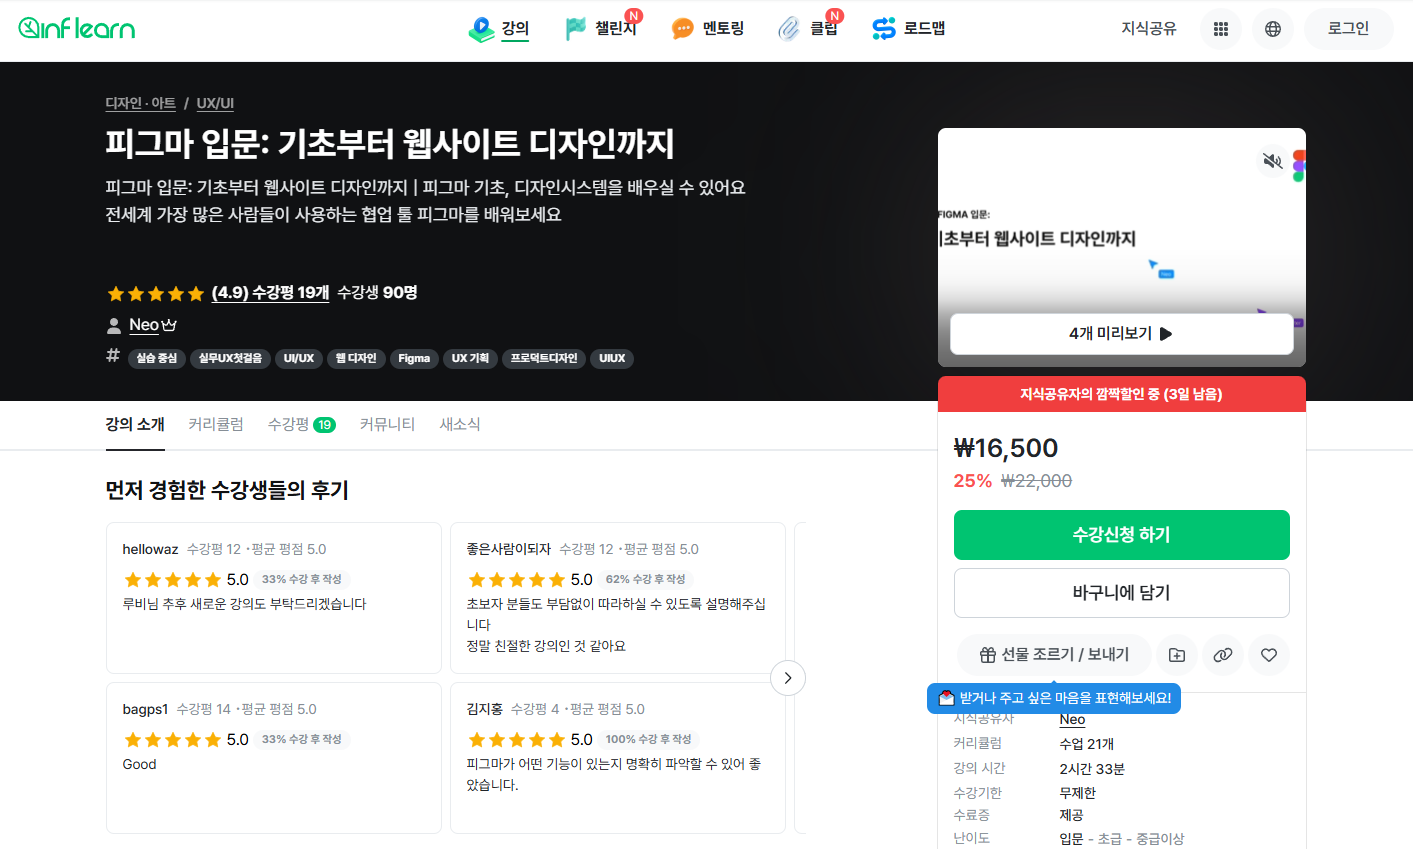Screen dimensions: 1413x849
Task: Select the 실무UX첫걸음 tag
Action: (230, 358)
